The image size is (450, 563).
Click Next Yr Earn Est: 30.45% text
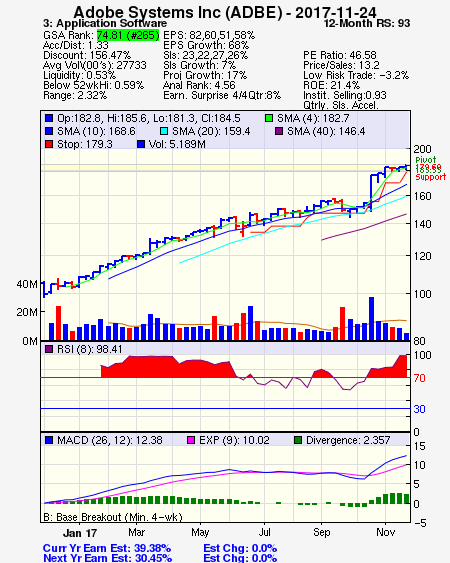point(107,558)
